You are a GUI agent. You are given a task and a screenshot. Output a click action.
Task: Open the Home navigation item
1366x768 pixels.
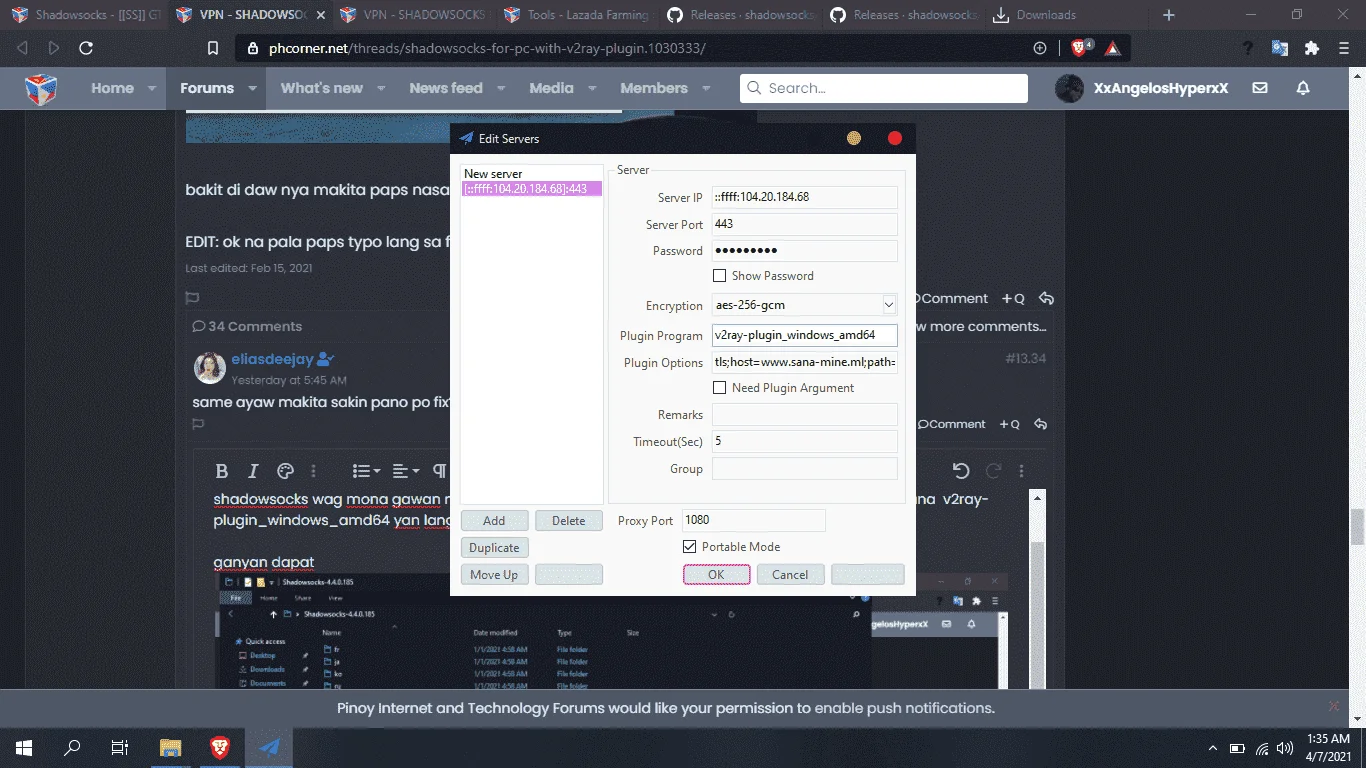(112, 88)
